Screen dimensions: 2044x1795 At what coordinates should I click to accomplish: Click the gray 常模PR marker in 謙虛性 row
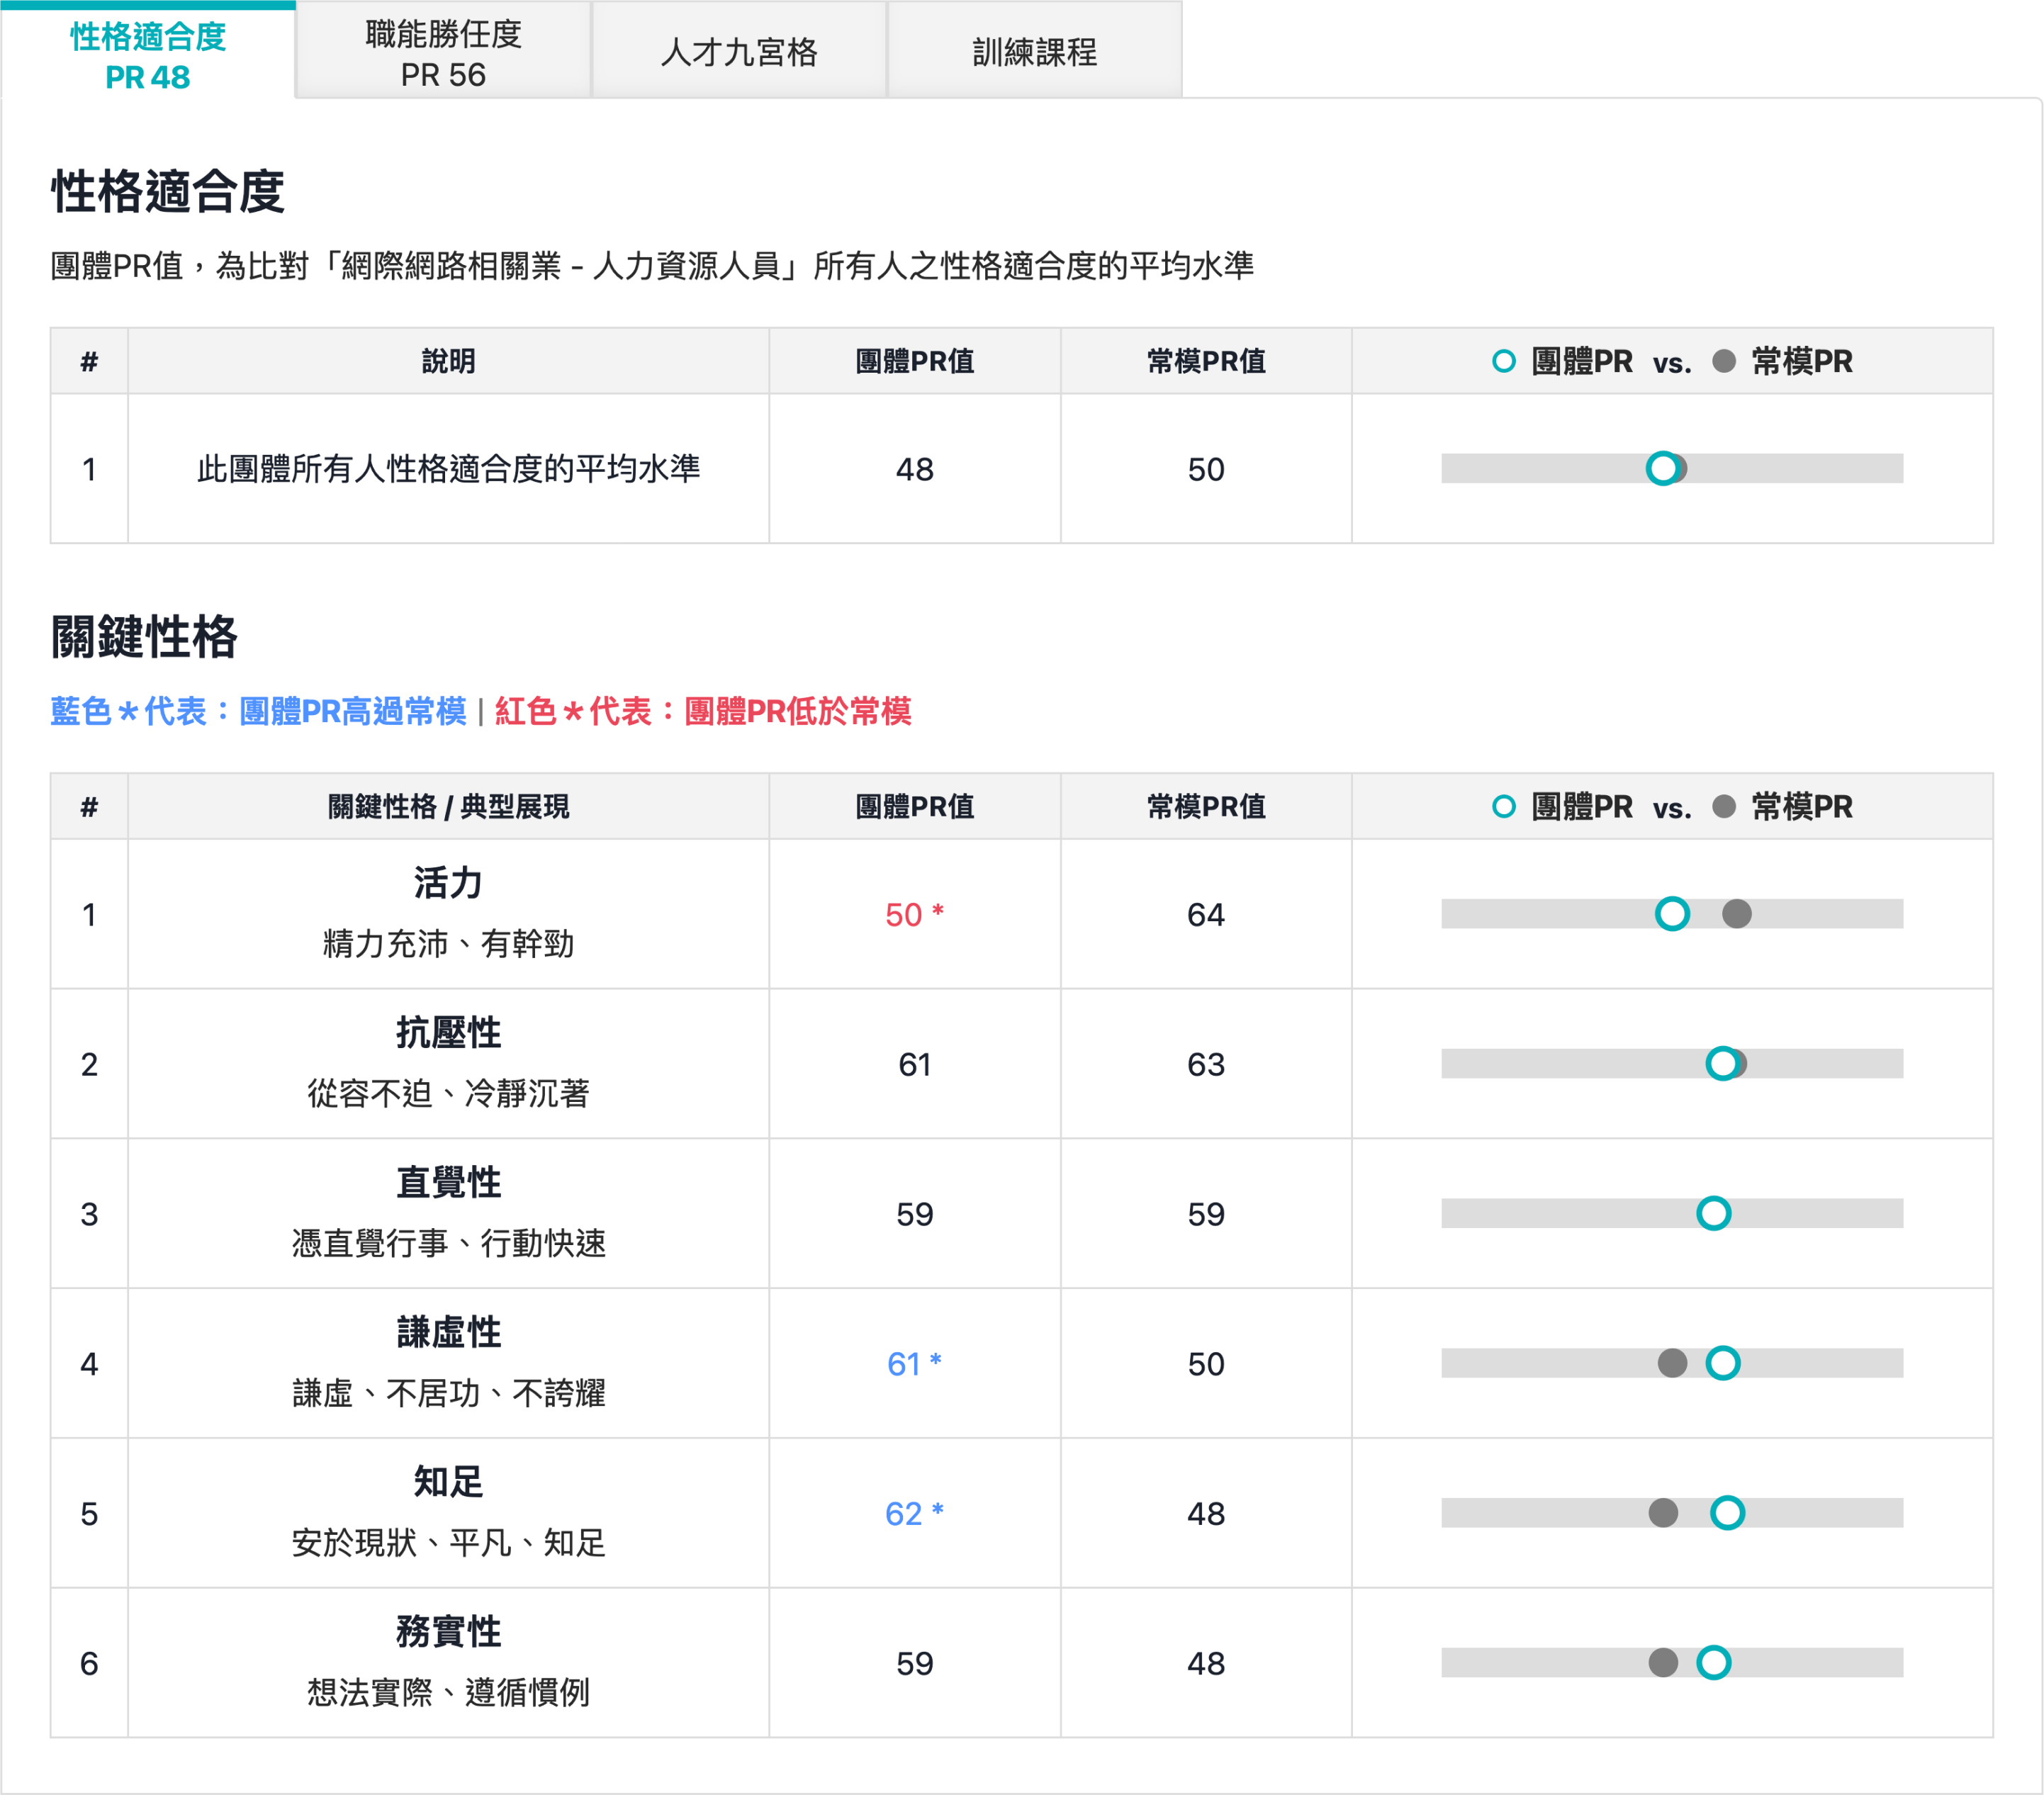pos(1672,1363)
